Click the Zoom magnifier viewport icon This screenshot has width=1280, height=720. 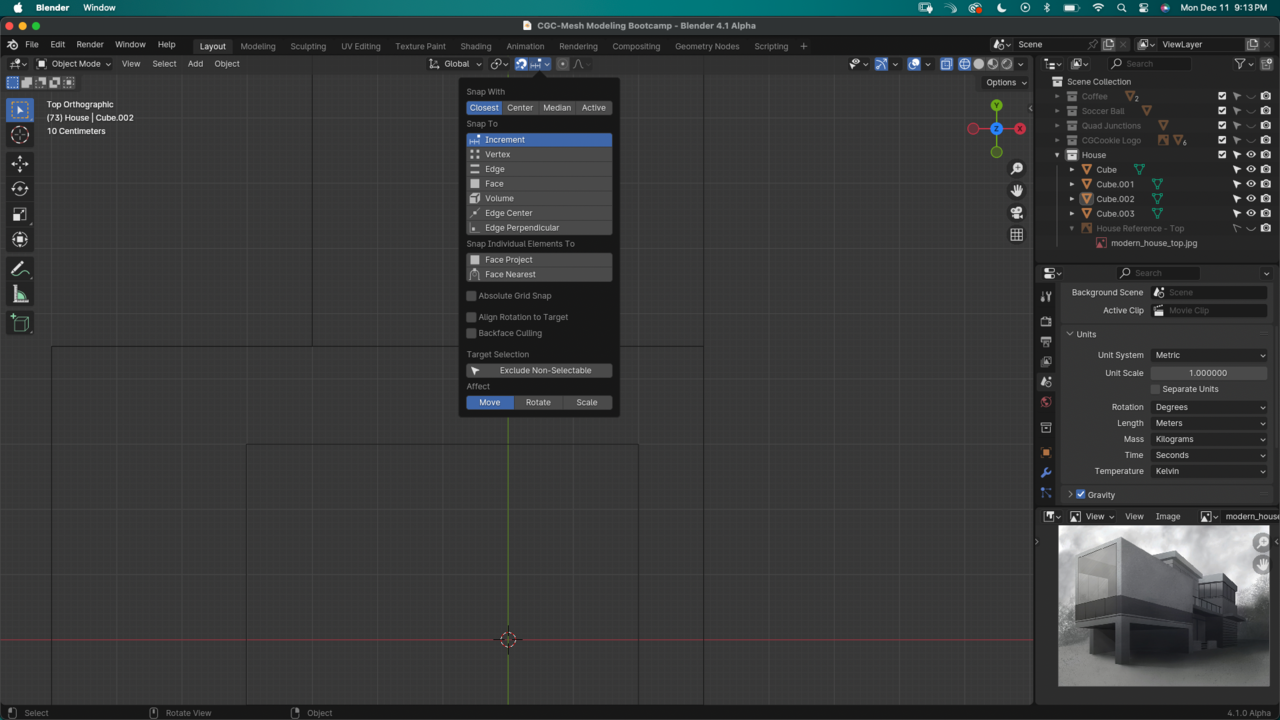click(1016, 169)
